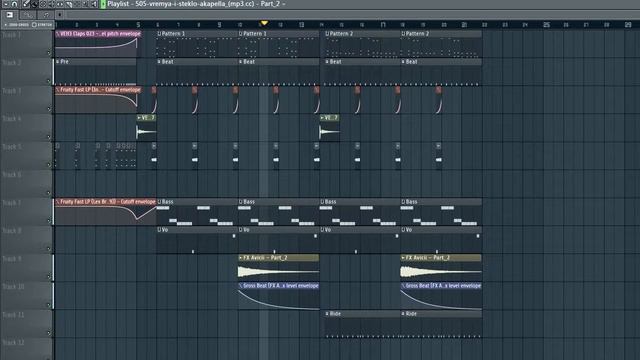The width and height of the screenshot is (640, 360).
Task: Toggle the Stretch option
Action: (42, 24)
